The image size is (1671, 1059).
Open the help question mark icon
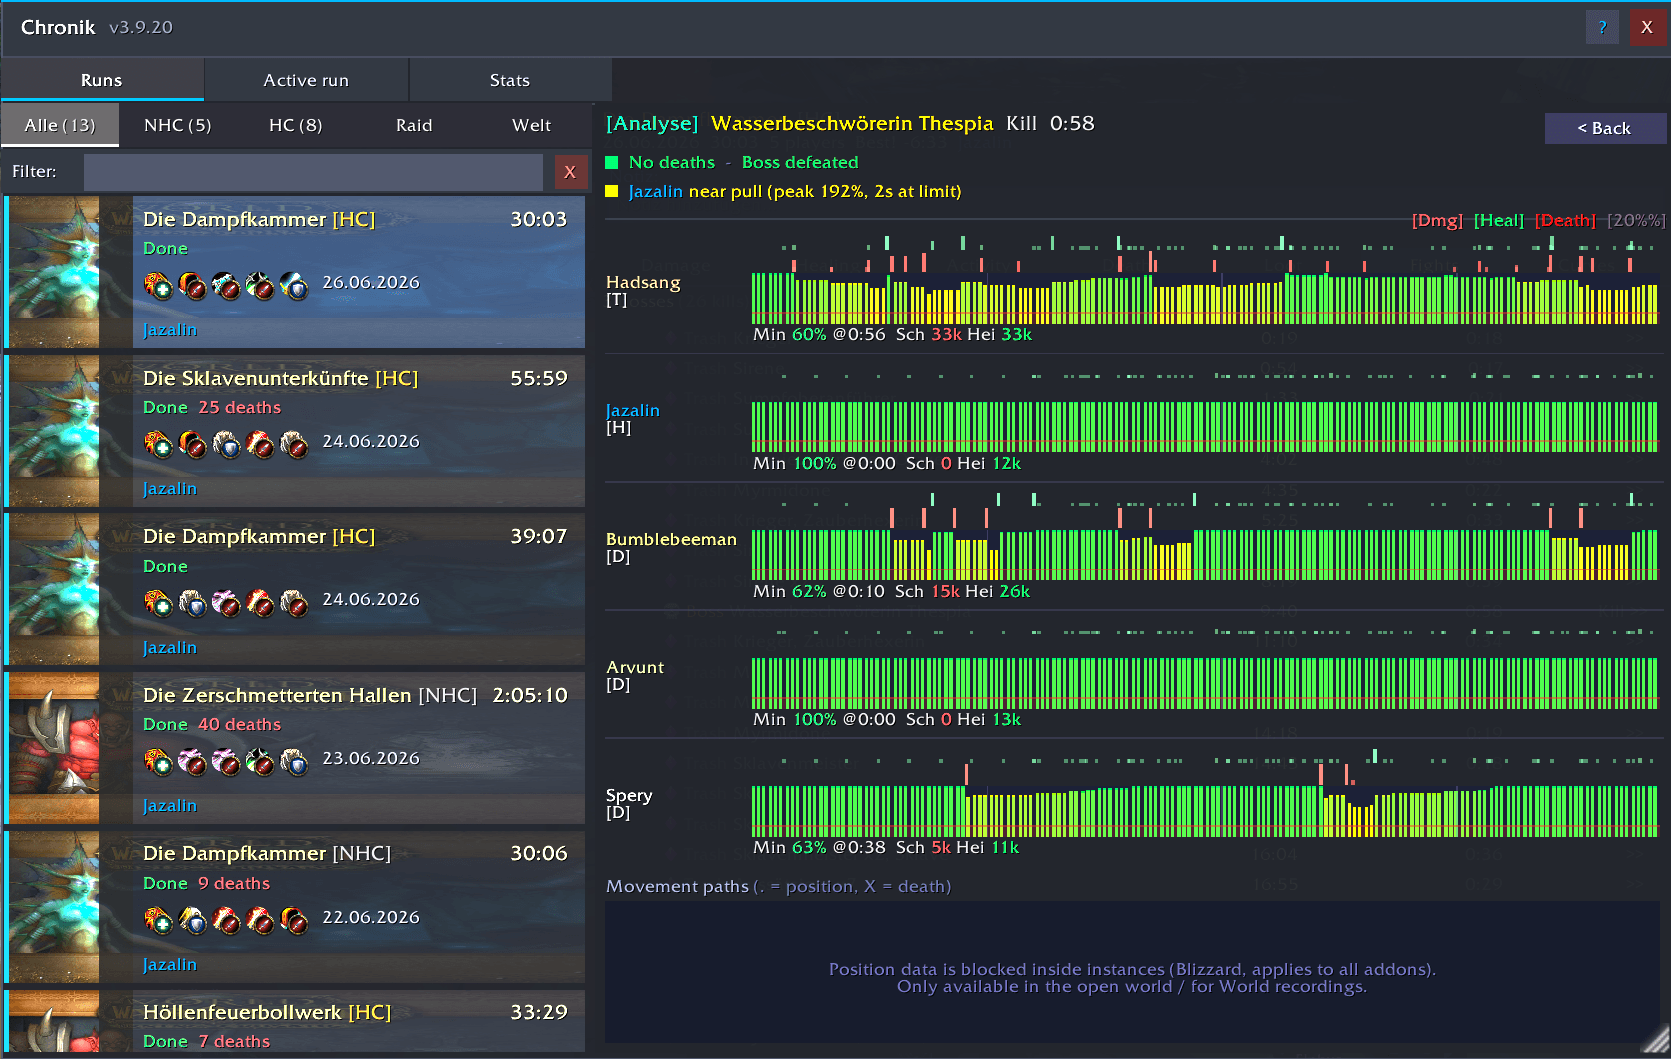tap(1602, 27)
